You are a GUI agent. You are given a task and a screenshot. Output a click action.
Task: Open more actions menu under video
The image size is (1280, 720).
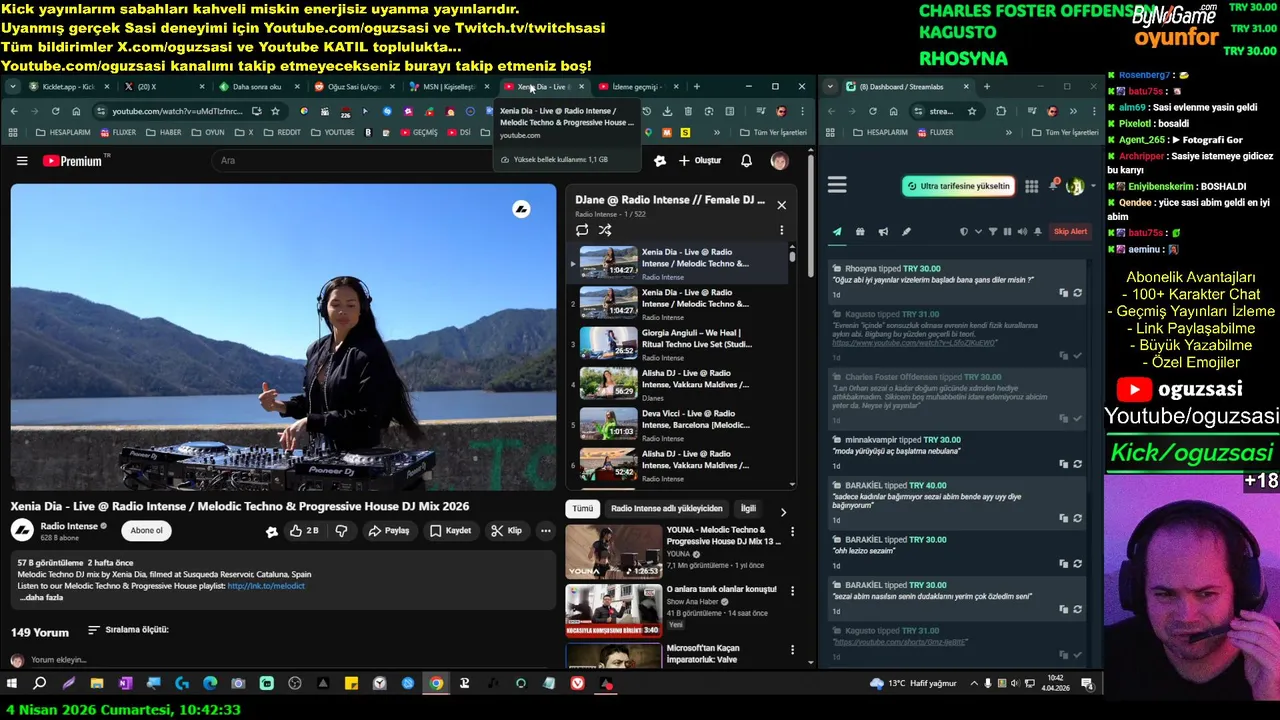coord(545,531)
